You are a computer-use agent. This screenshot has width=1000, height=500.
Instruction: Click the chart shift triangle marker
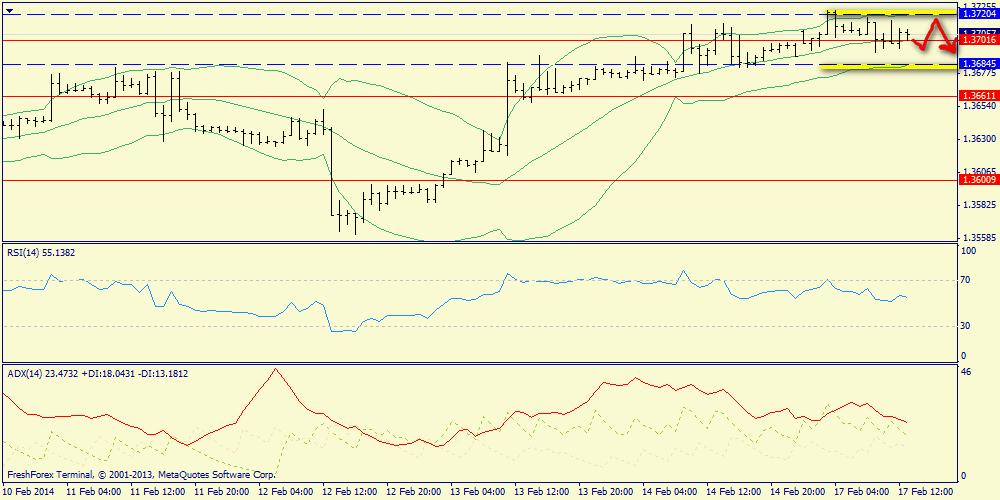point(9,10)
